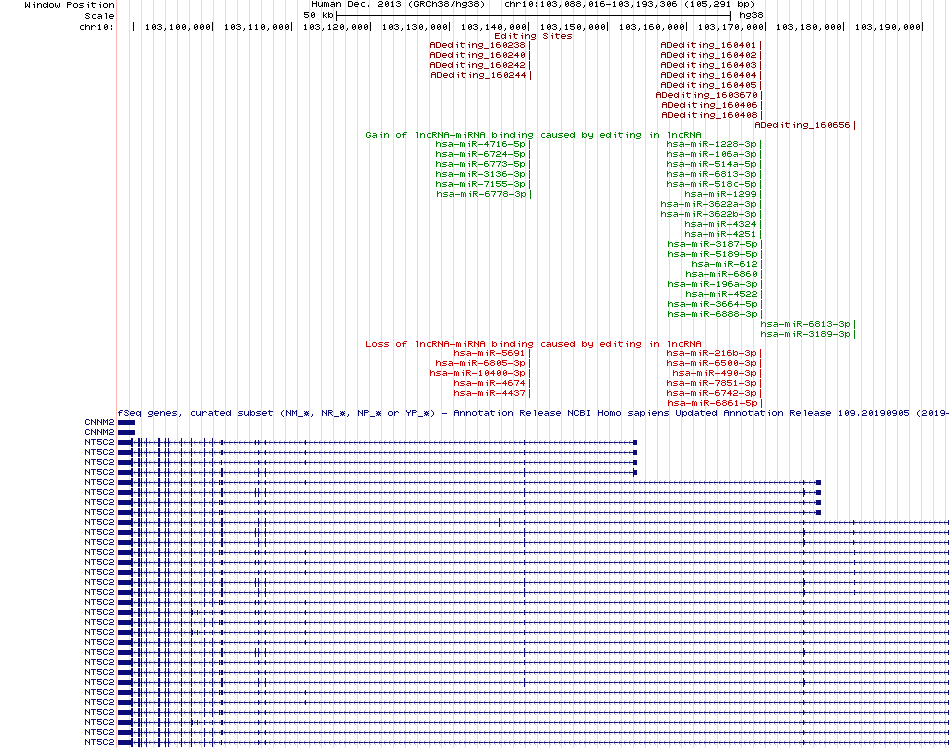Click hsa-miR-5691 in the Loss track

coord(489,353)
